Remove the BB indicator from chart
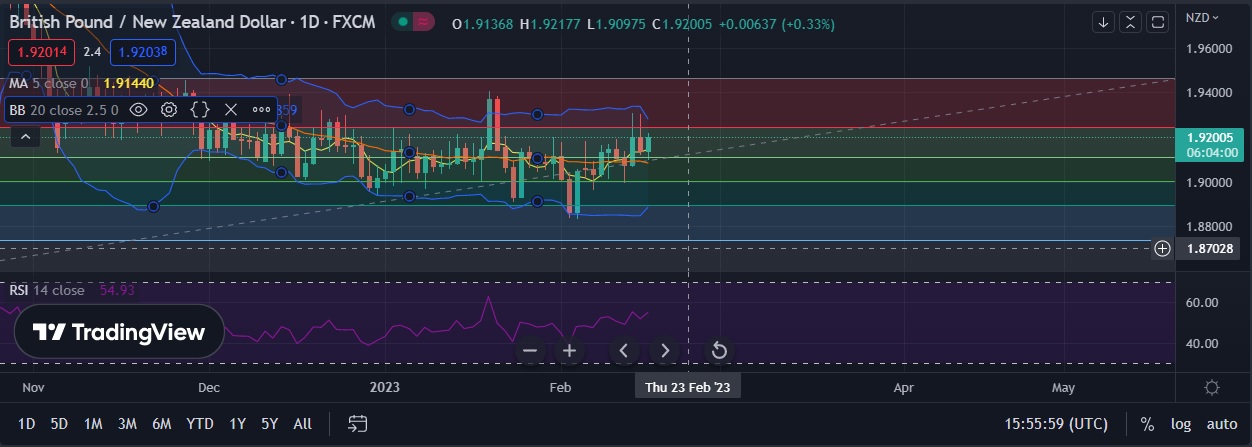 [231, 110]
